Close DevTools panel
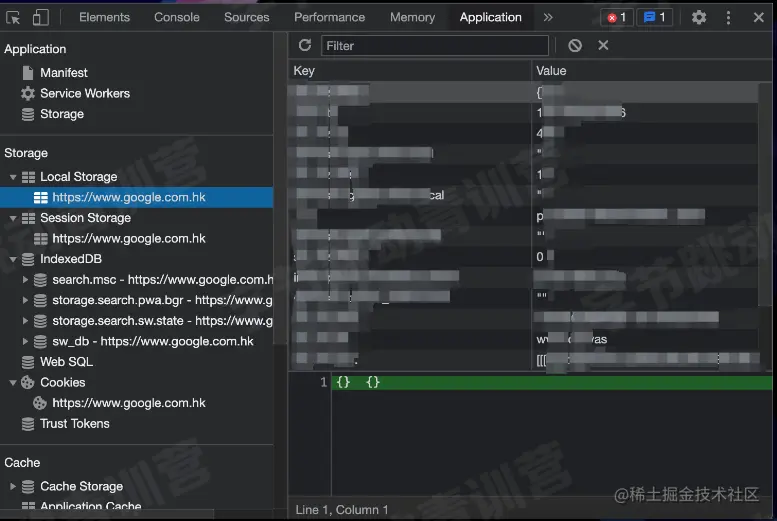777x521 pixels. pos(758,18)
